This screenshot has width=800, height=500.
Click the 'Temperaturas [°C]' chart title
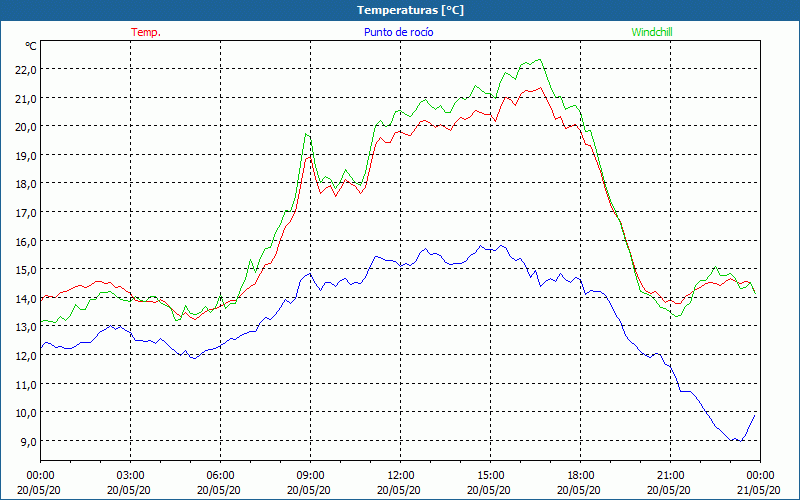point(410,10)
